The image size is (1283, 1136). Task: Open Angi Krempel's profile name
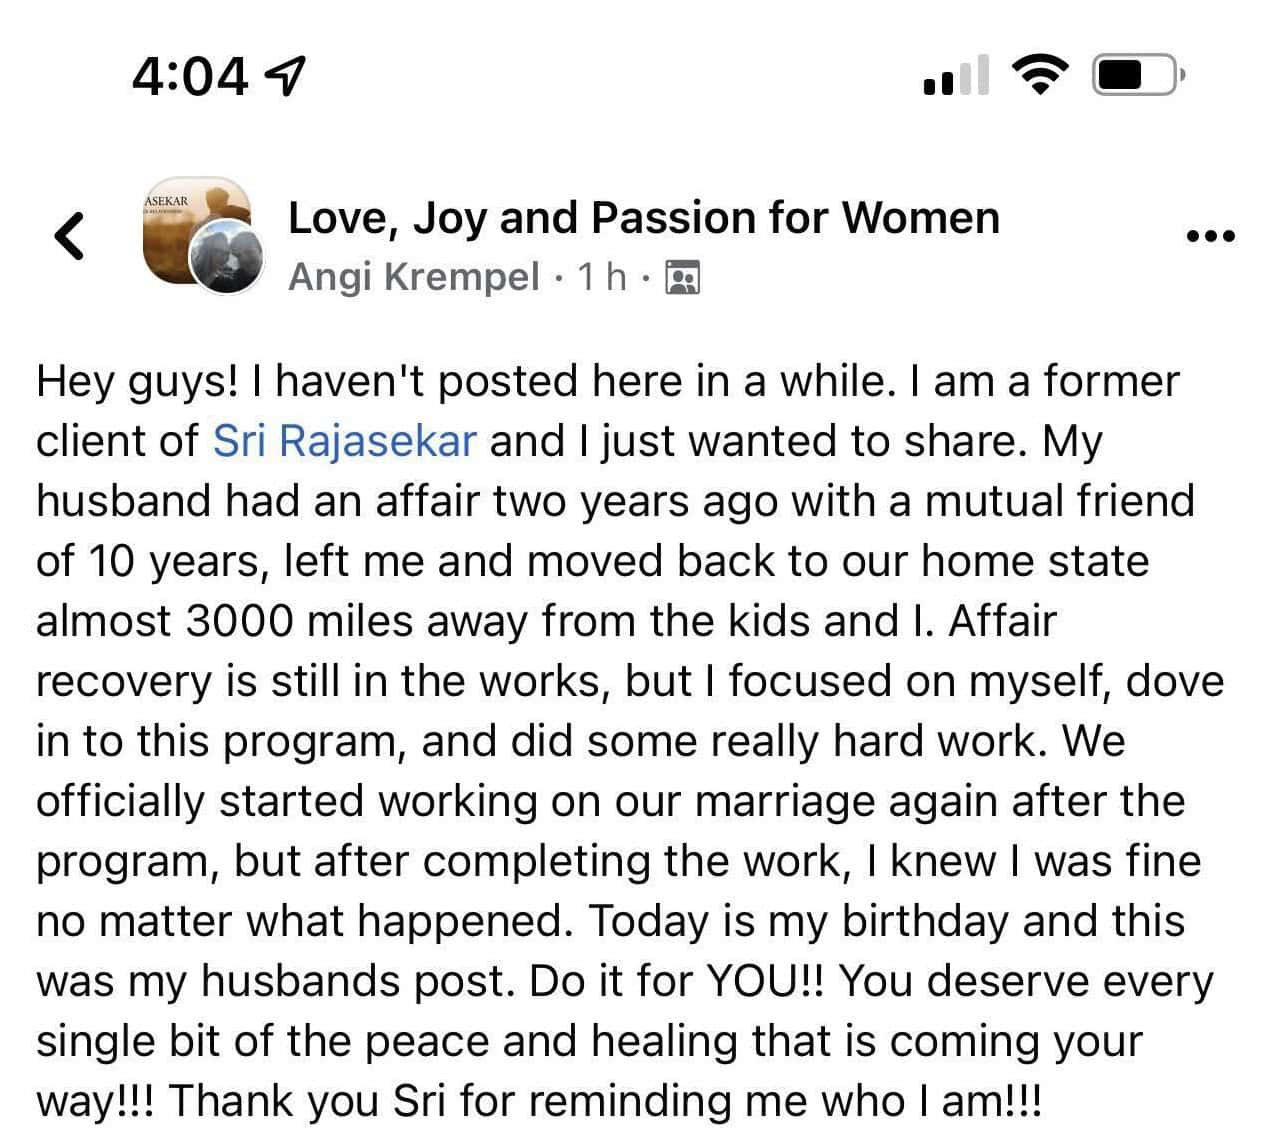pyautogui.click(x=414, y=277)
